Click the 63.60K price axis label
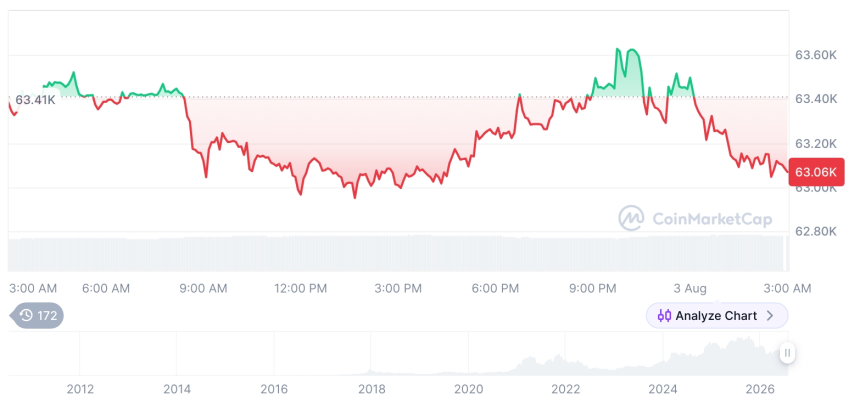The height and width of the screenshot is (401, 860). (x=816, y=55)
